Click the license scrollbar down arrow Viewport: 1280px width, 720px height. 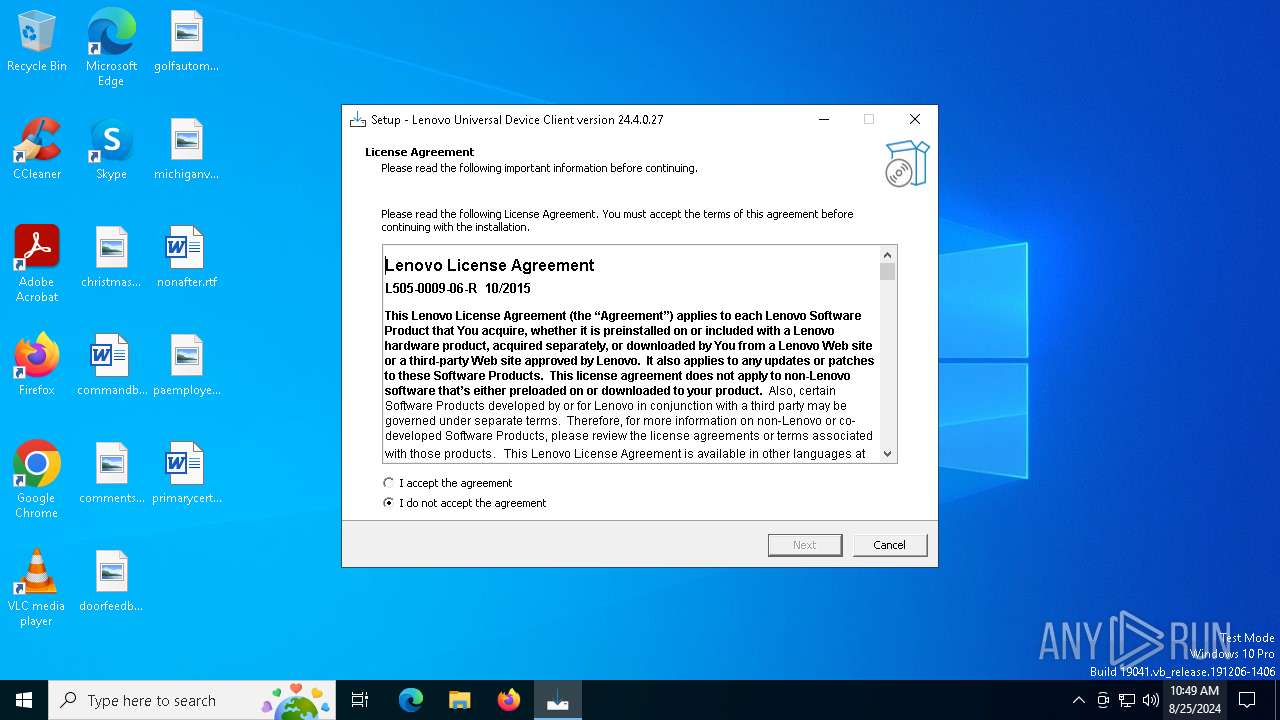point(887,453)
